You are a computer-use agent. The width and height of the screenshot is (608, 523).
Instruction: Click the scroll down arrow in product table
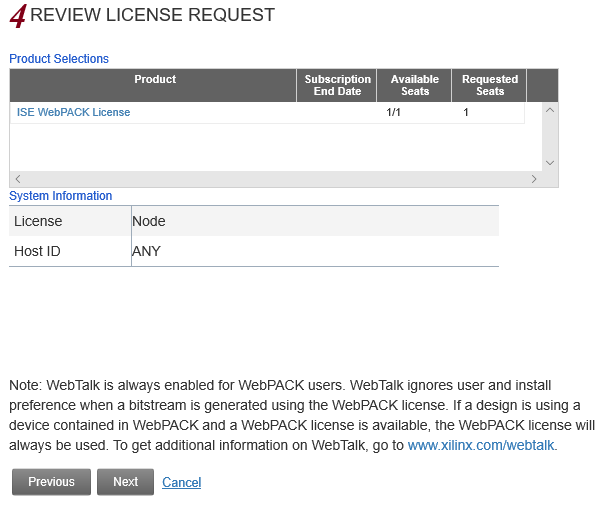[549, 162]
